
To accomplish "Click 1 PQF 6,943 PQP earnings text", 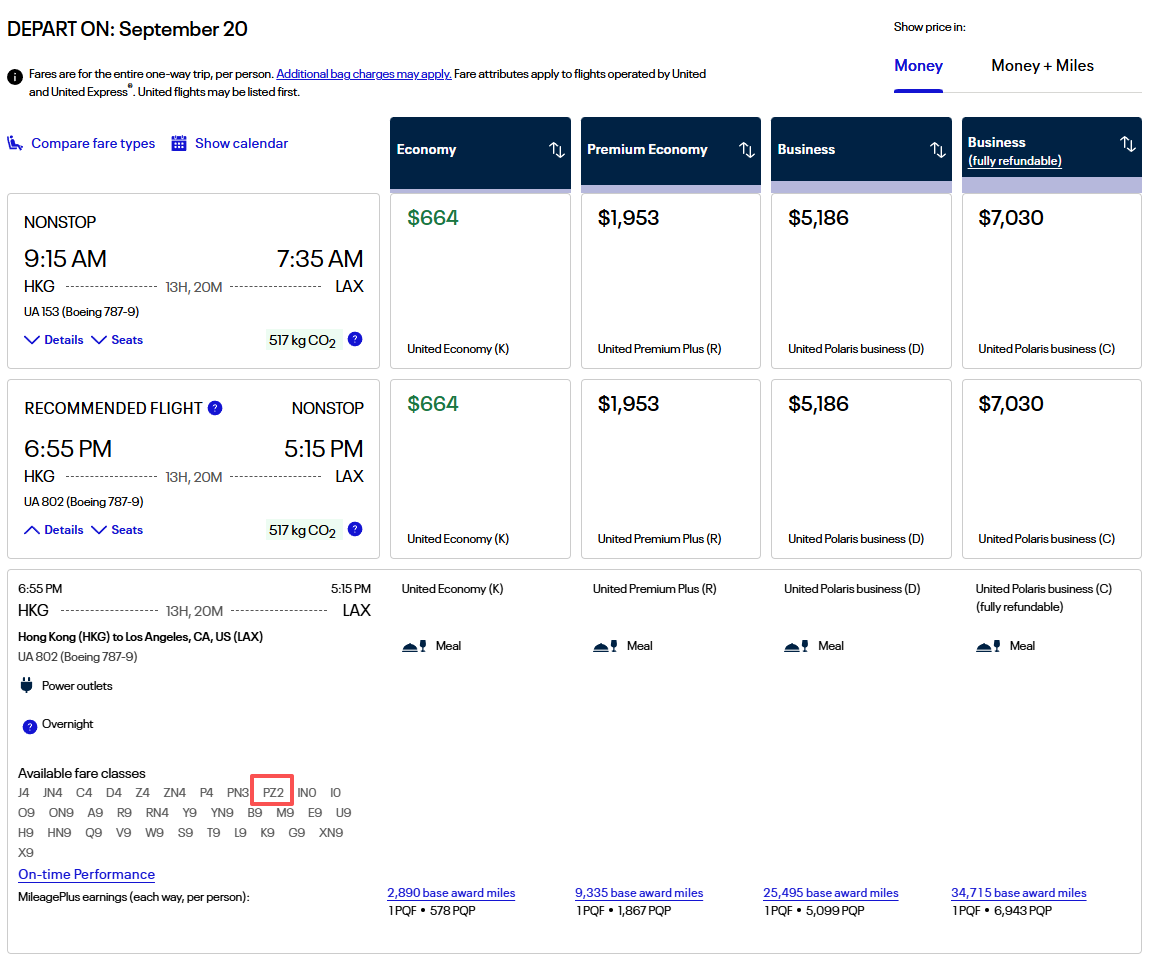I will click(1002, 911).
